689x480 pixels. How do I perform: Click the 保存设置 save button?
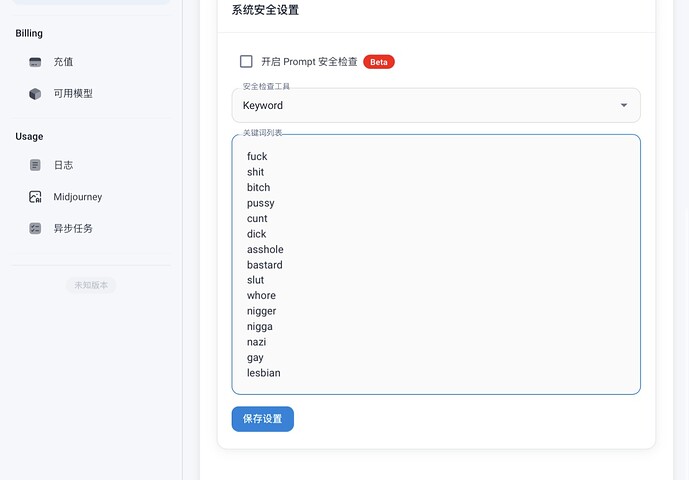[x=263, y=419]
